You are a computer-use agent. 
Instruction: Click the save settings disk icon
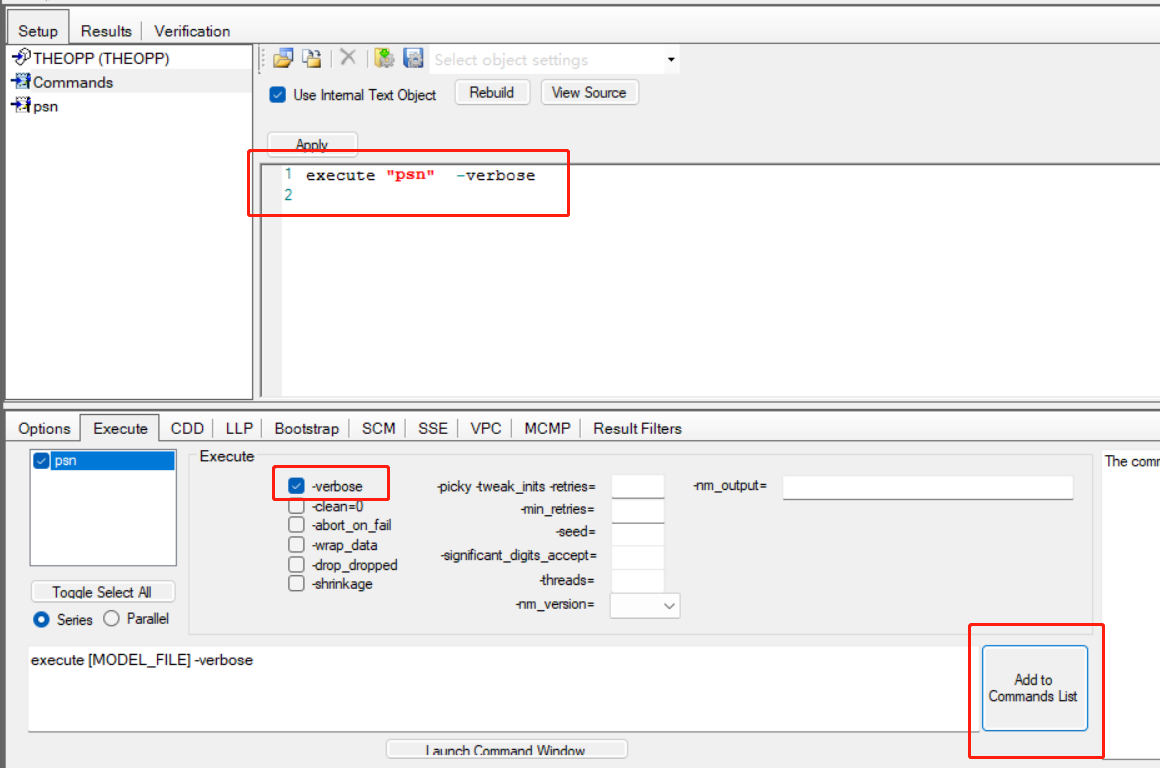click(x=413, y=59)
